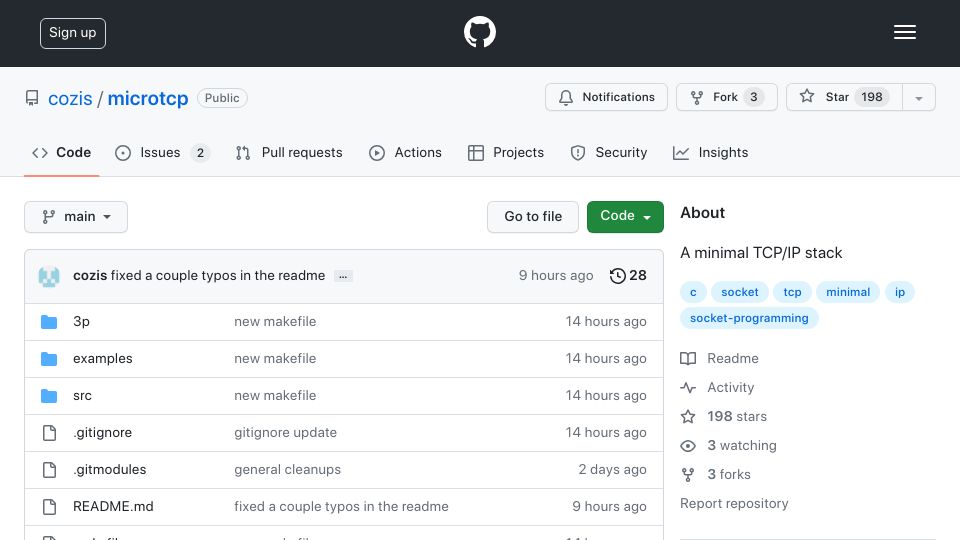
Task: Click the src folder icon
Action: click(49, 396)
